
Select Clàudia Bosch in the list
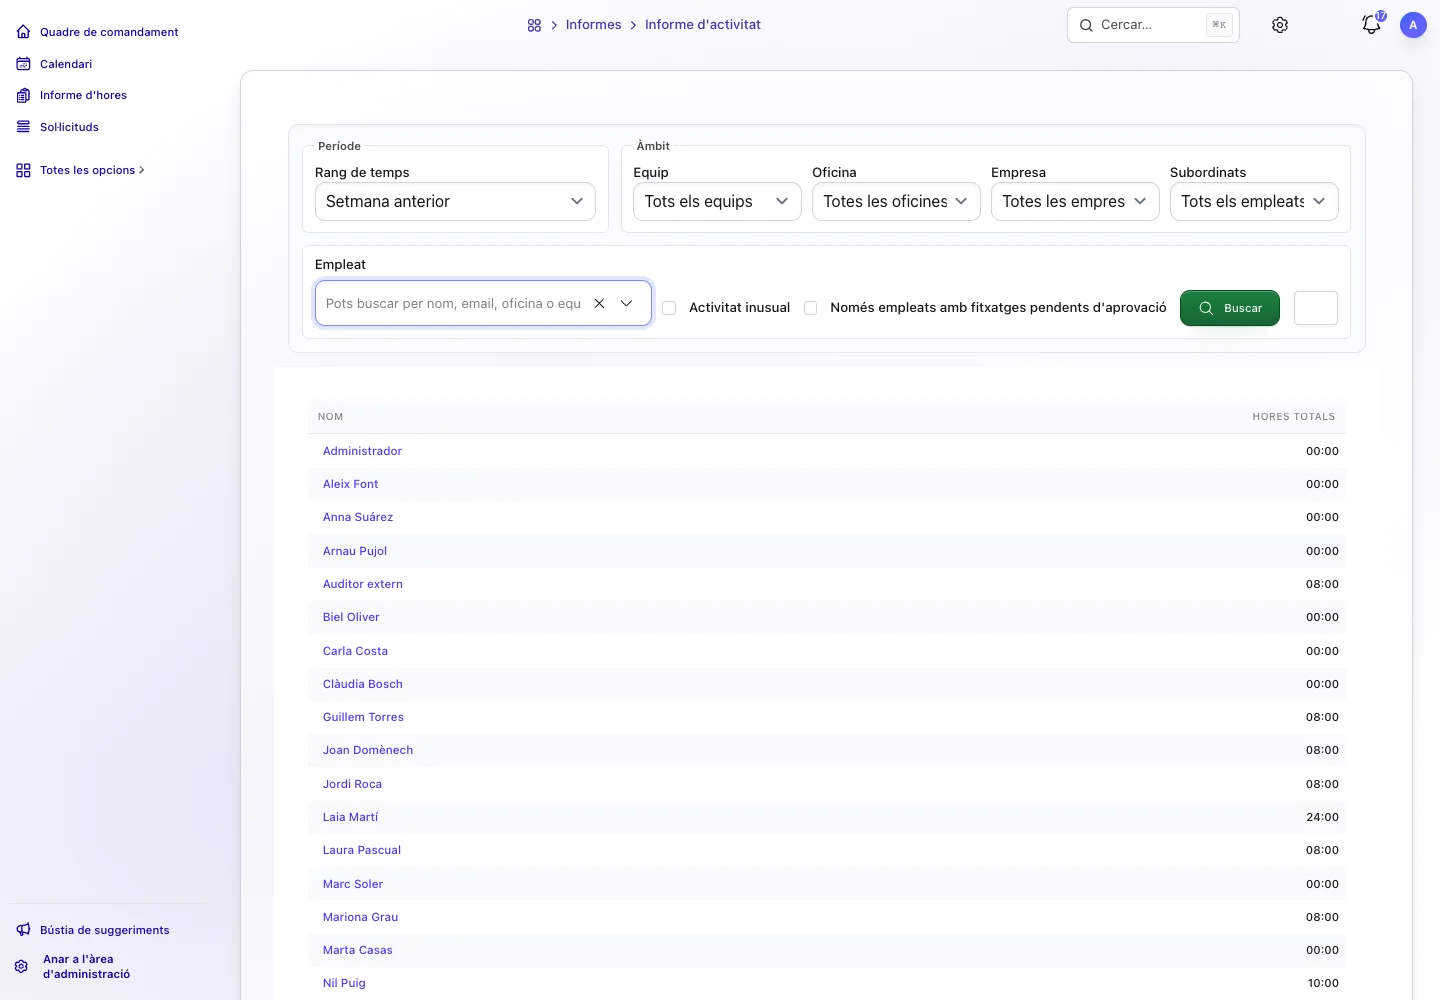click(363, 684)
